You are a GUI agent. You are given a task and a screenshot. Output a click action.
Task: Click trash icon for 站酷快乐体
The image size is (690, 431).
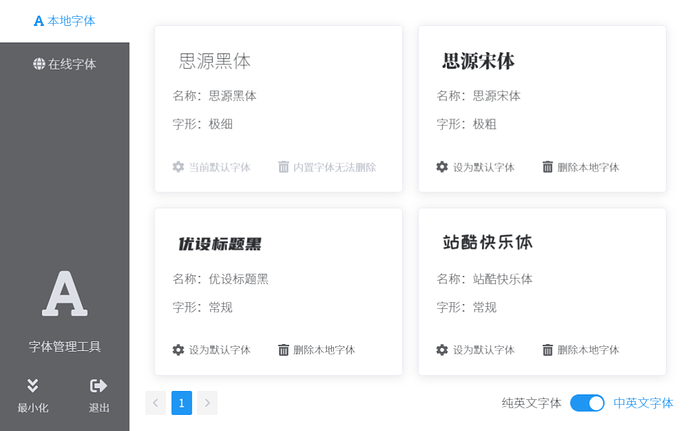click(x=547, y=350)
